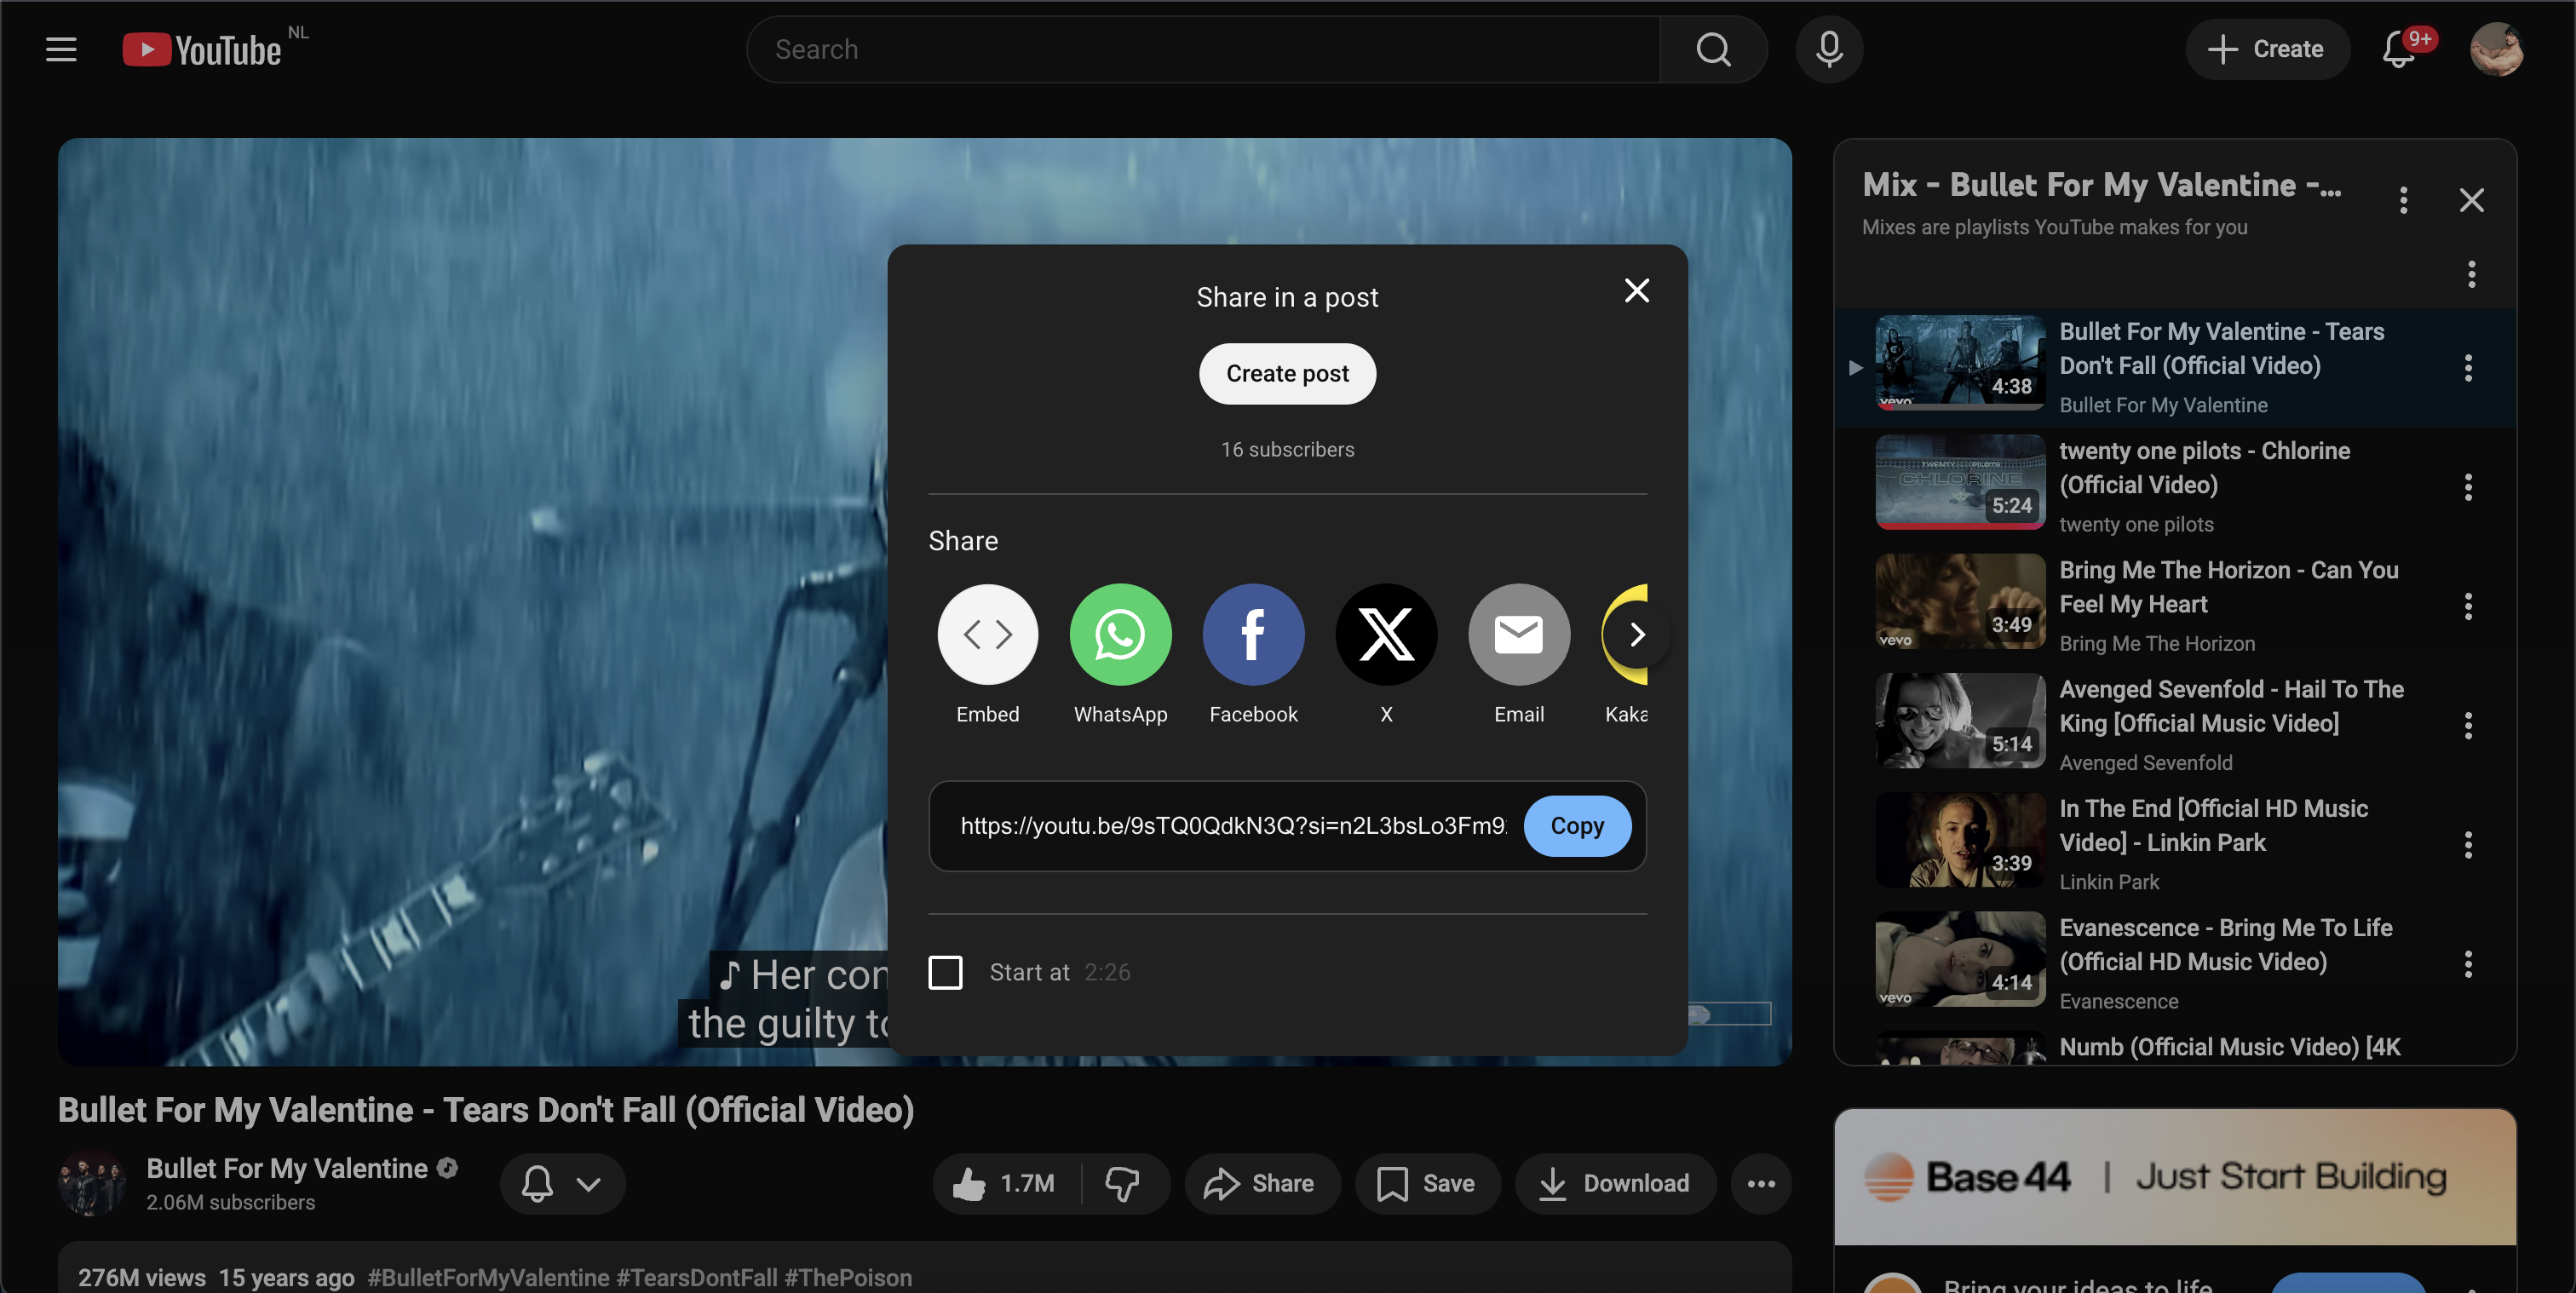Click the Create post button

point(1287,373)
